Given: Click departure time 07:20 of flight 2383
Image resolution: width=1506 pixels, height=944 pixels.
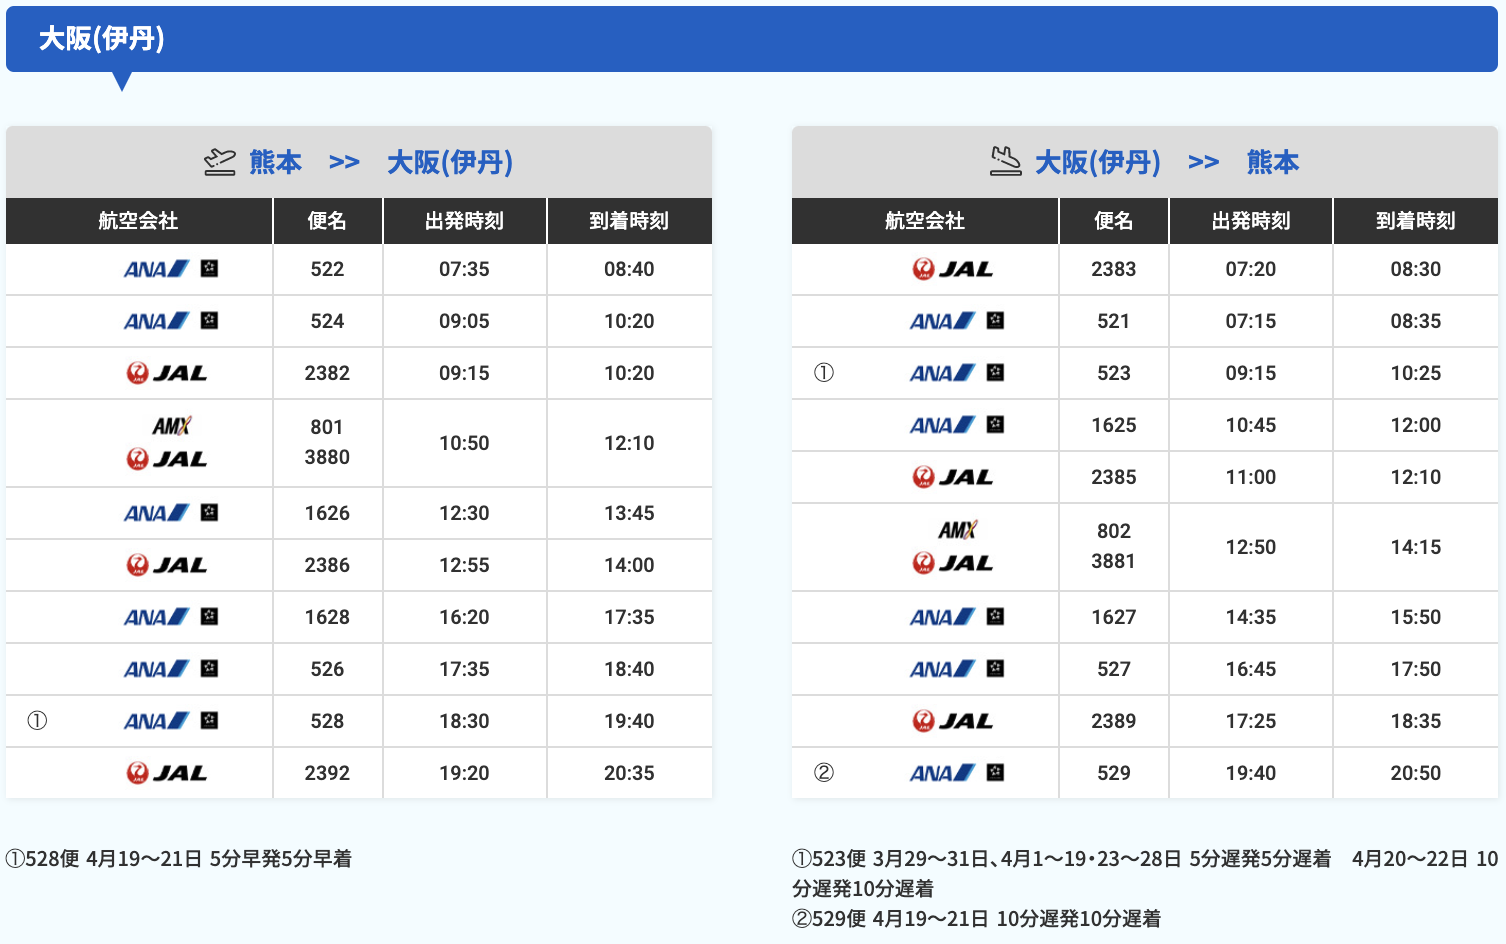Looking at the screenshot, I should tap(1251, 269).
